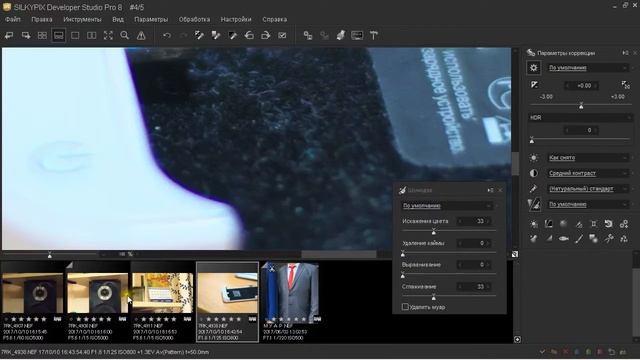Open the Обработка menu
The width and height of the screenshot is (640, 360).
(x=194, y=19)
